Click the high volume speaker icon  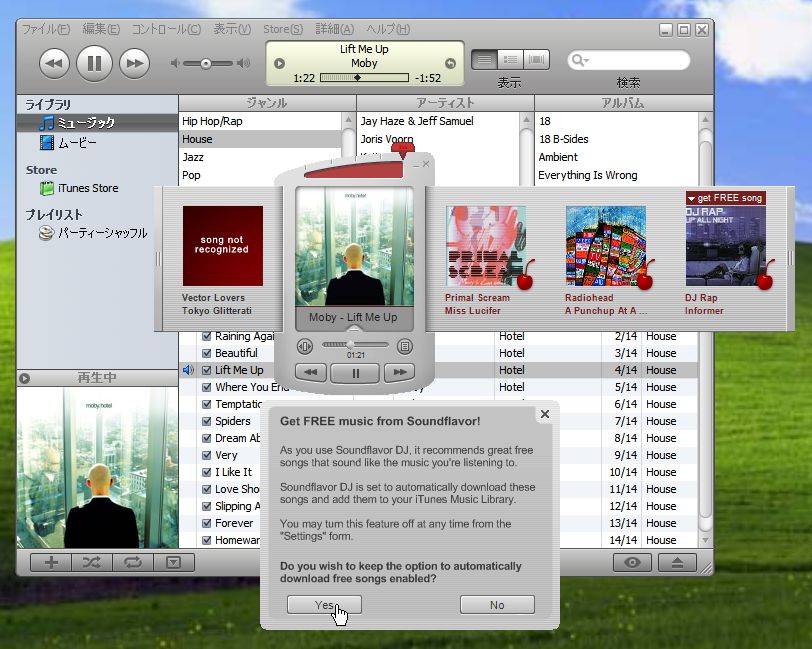[x=243, y=63]
